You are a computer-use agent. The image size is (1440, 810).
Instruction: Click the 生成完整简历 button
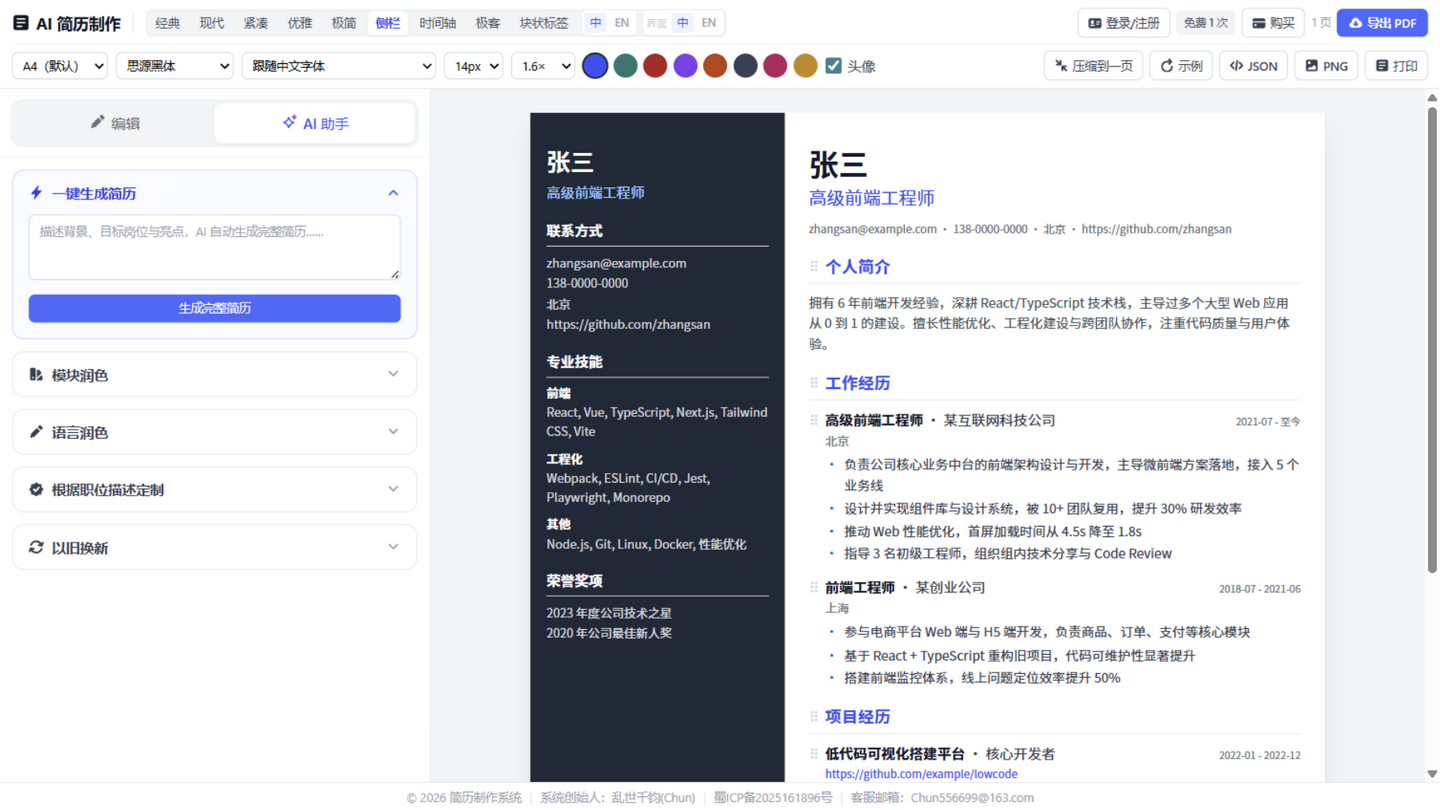(215, 308)
